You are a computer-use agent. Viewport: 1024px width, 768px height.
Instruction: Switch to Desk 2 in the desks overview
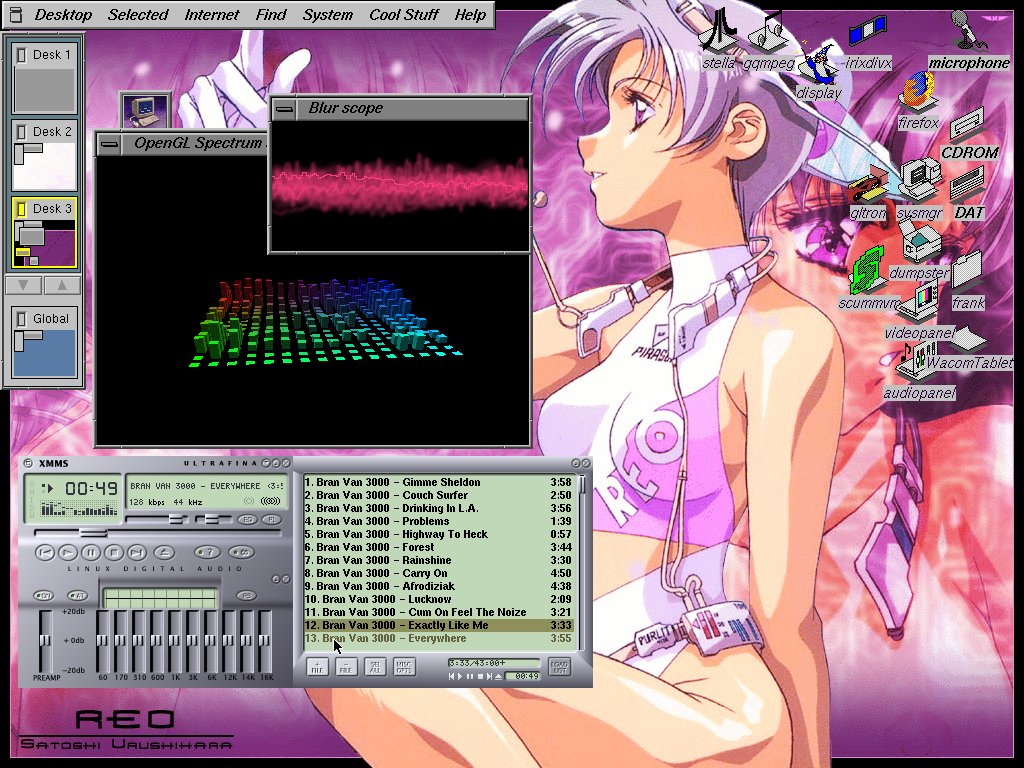click(44, 155)
